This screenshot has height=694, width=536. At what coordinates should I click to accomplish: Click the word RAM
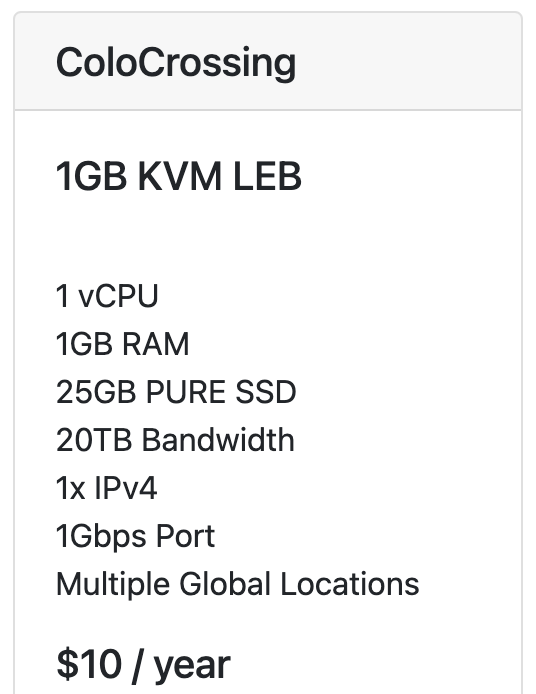coord(156,344)
